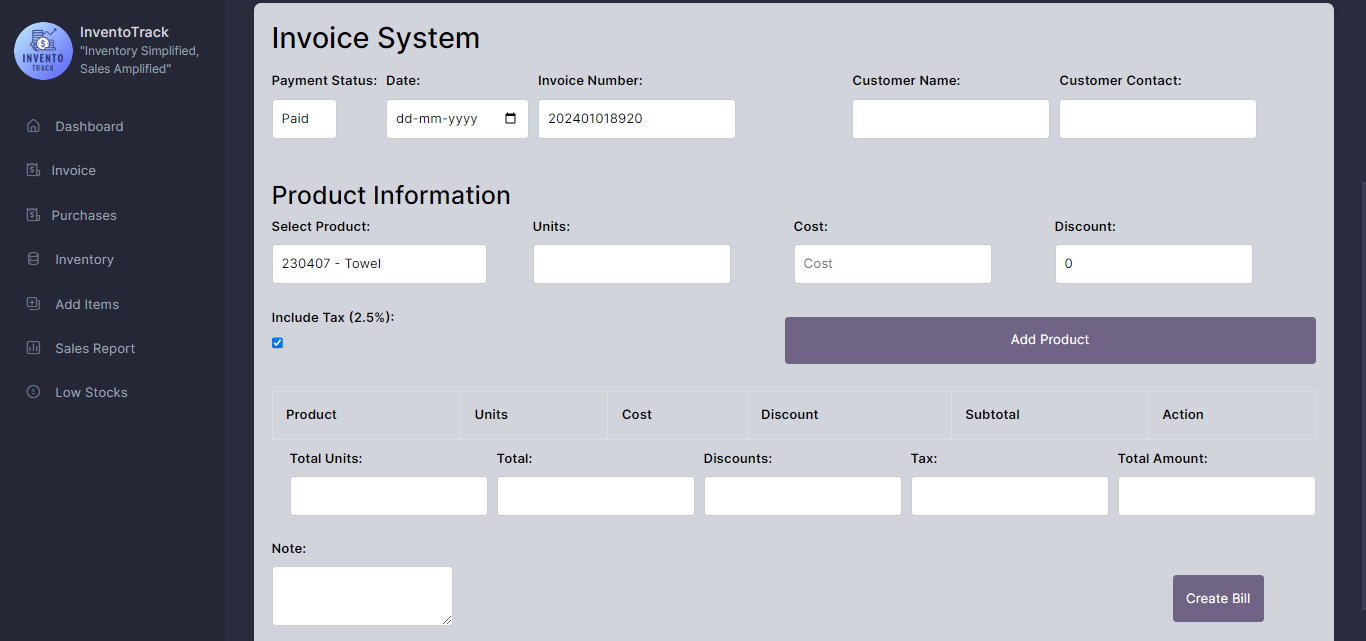Click the Low Stocks alert icon
Image resolution: width=1366 pixels, height=641 pixels.
pyautogui.click(x=33, y=392)
